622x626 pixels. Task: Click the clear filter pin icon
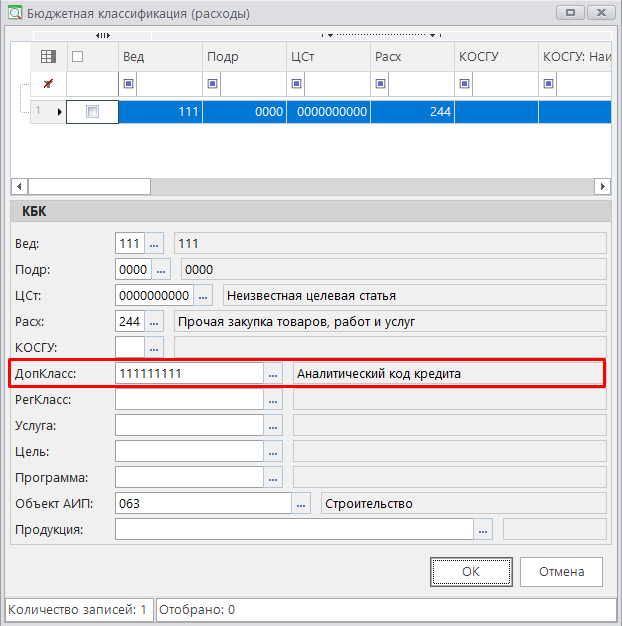[x=48, y=84]
